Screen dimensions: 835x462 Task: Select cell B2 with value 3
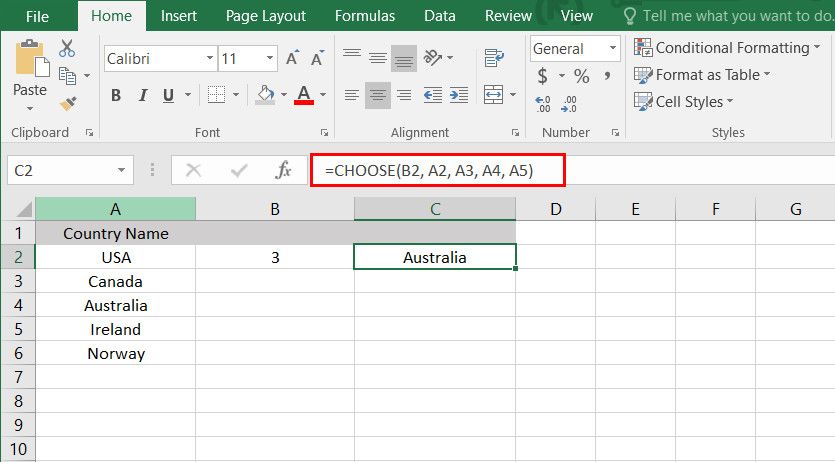275,257
